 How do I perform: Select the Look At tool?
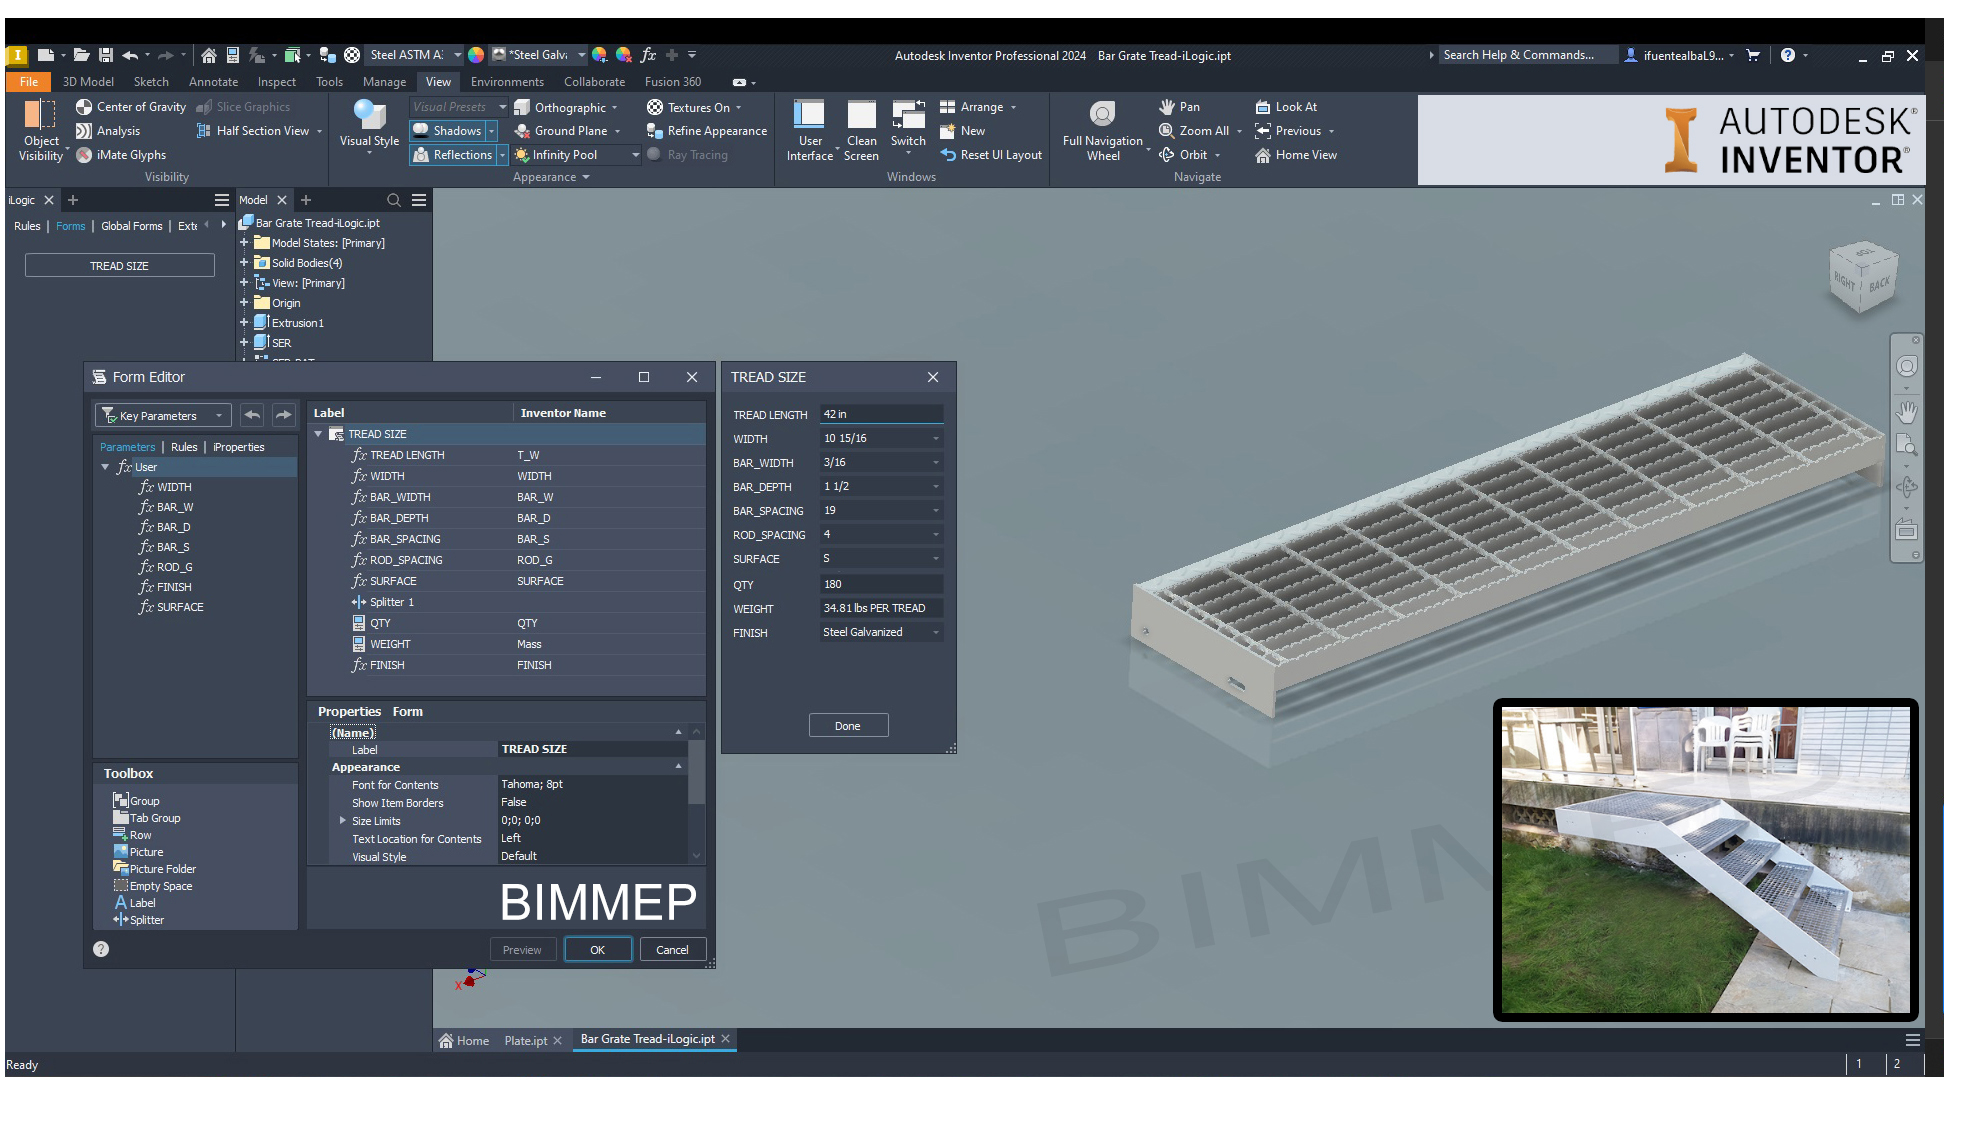point(1286,107)
